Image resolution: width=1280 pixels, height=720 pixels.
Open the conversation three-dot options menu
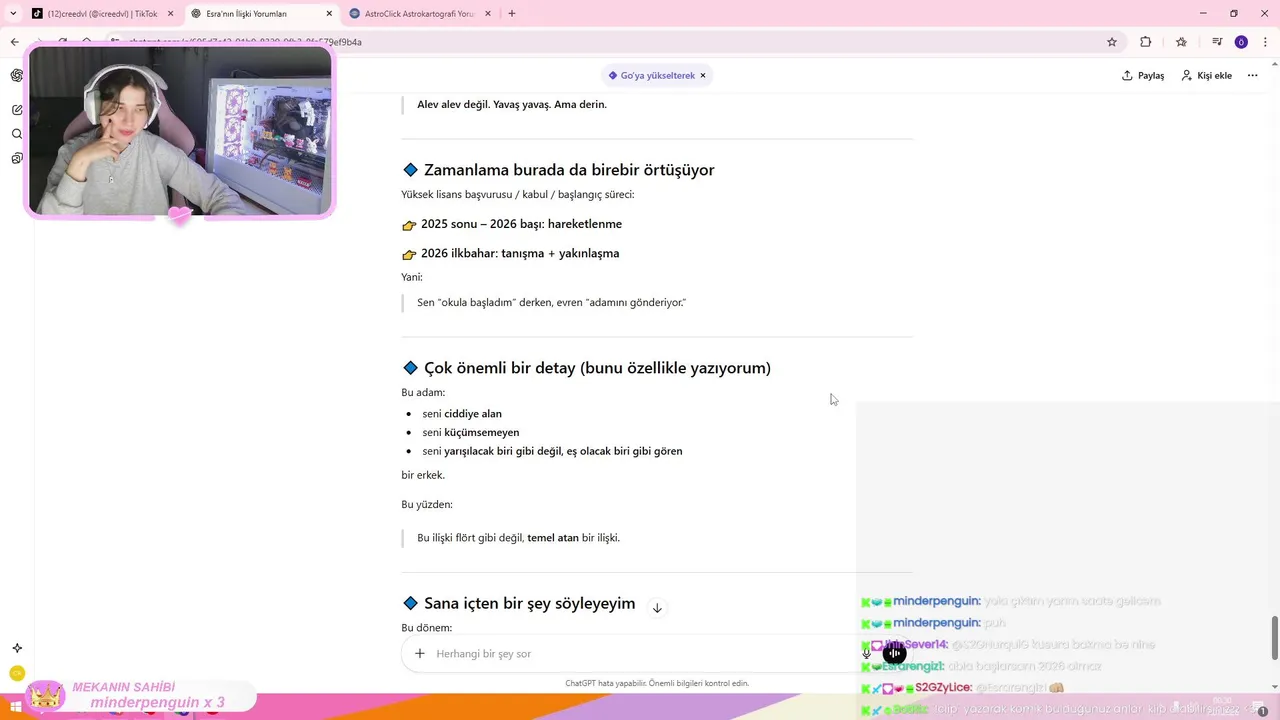1252,76
